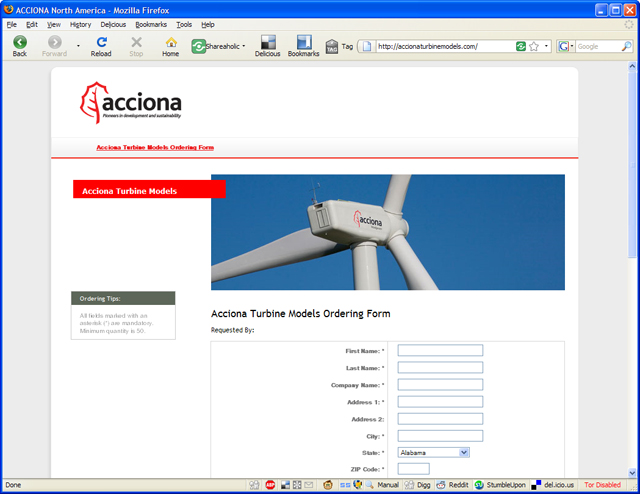
Task: Click the grid pattern status bar icon
Action: coord(297,485)
